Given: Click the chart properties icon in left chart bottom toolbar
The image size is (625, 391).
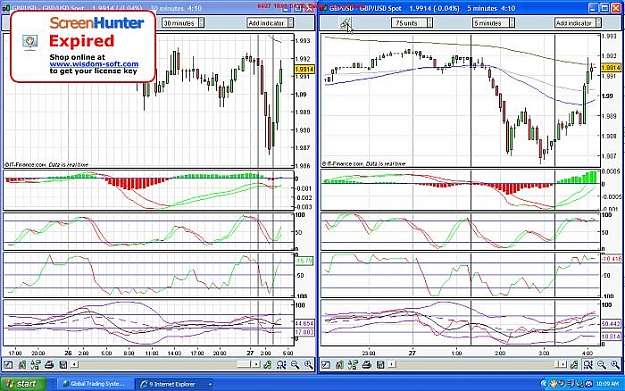Looking at the screenshot, I should point(8,364).
